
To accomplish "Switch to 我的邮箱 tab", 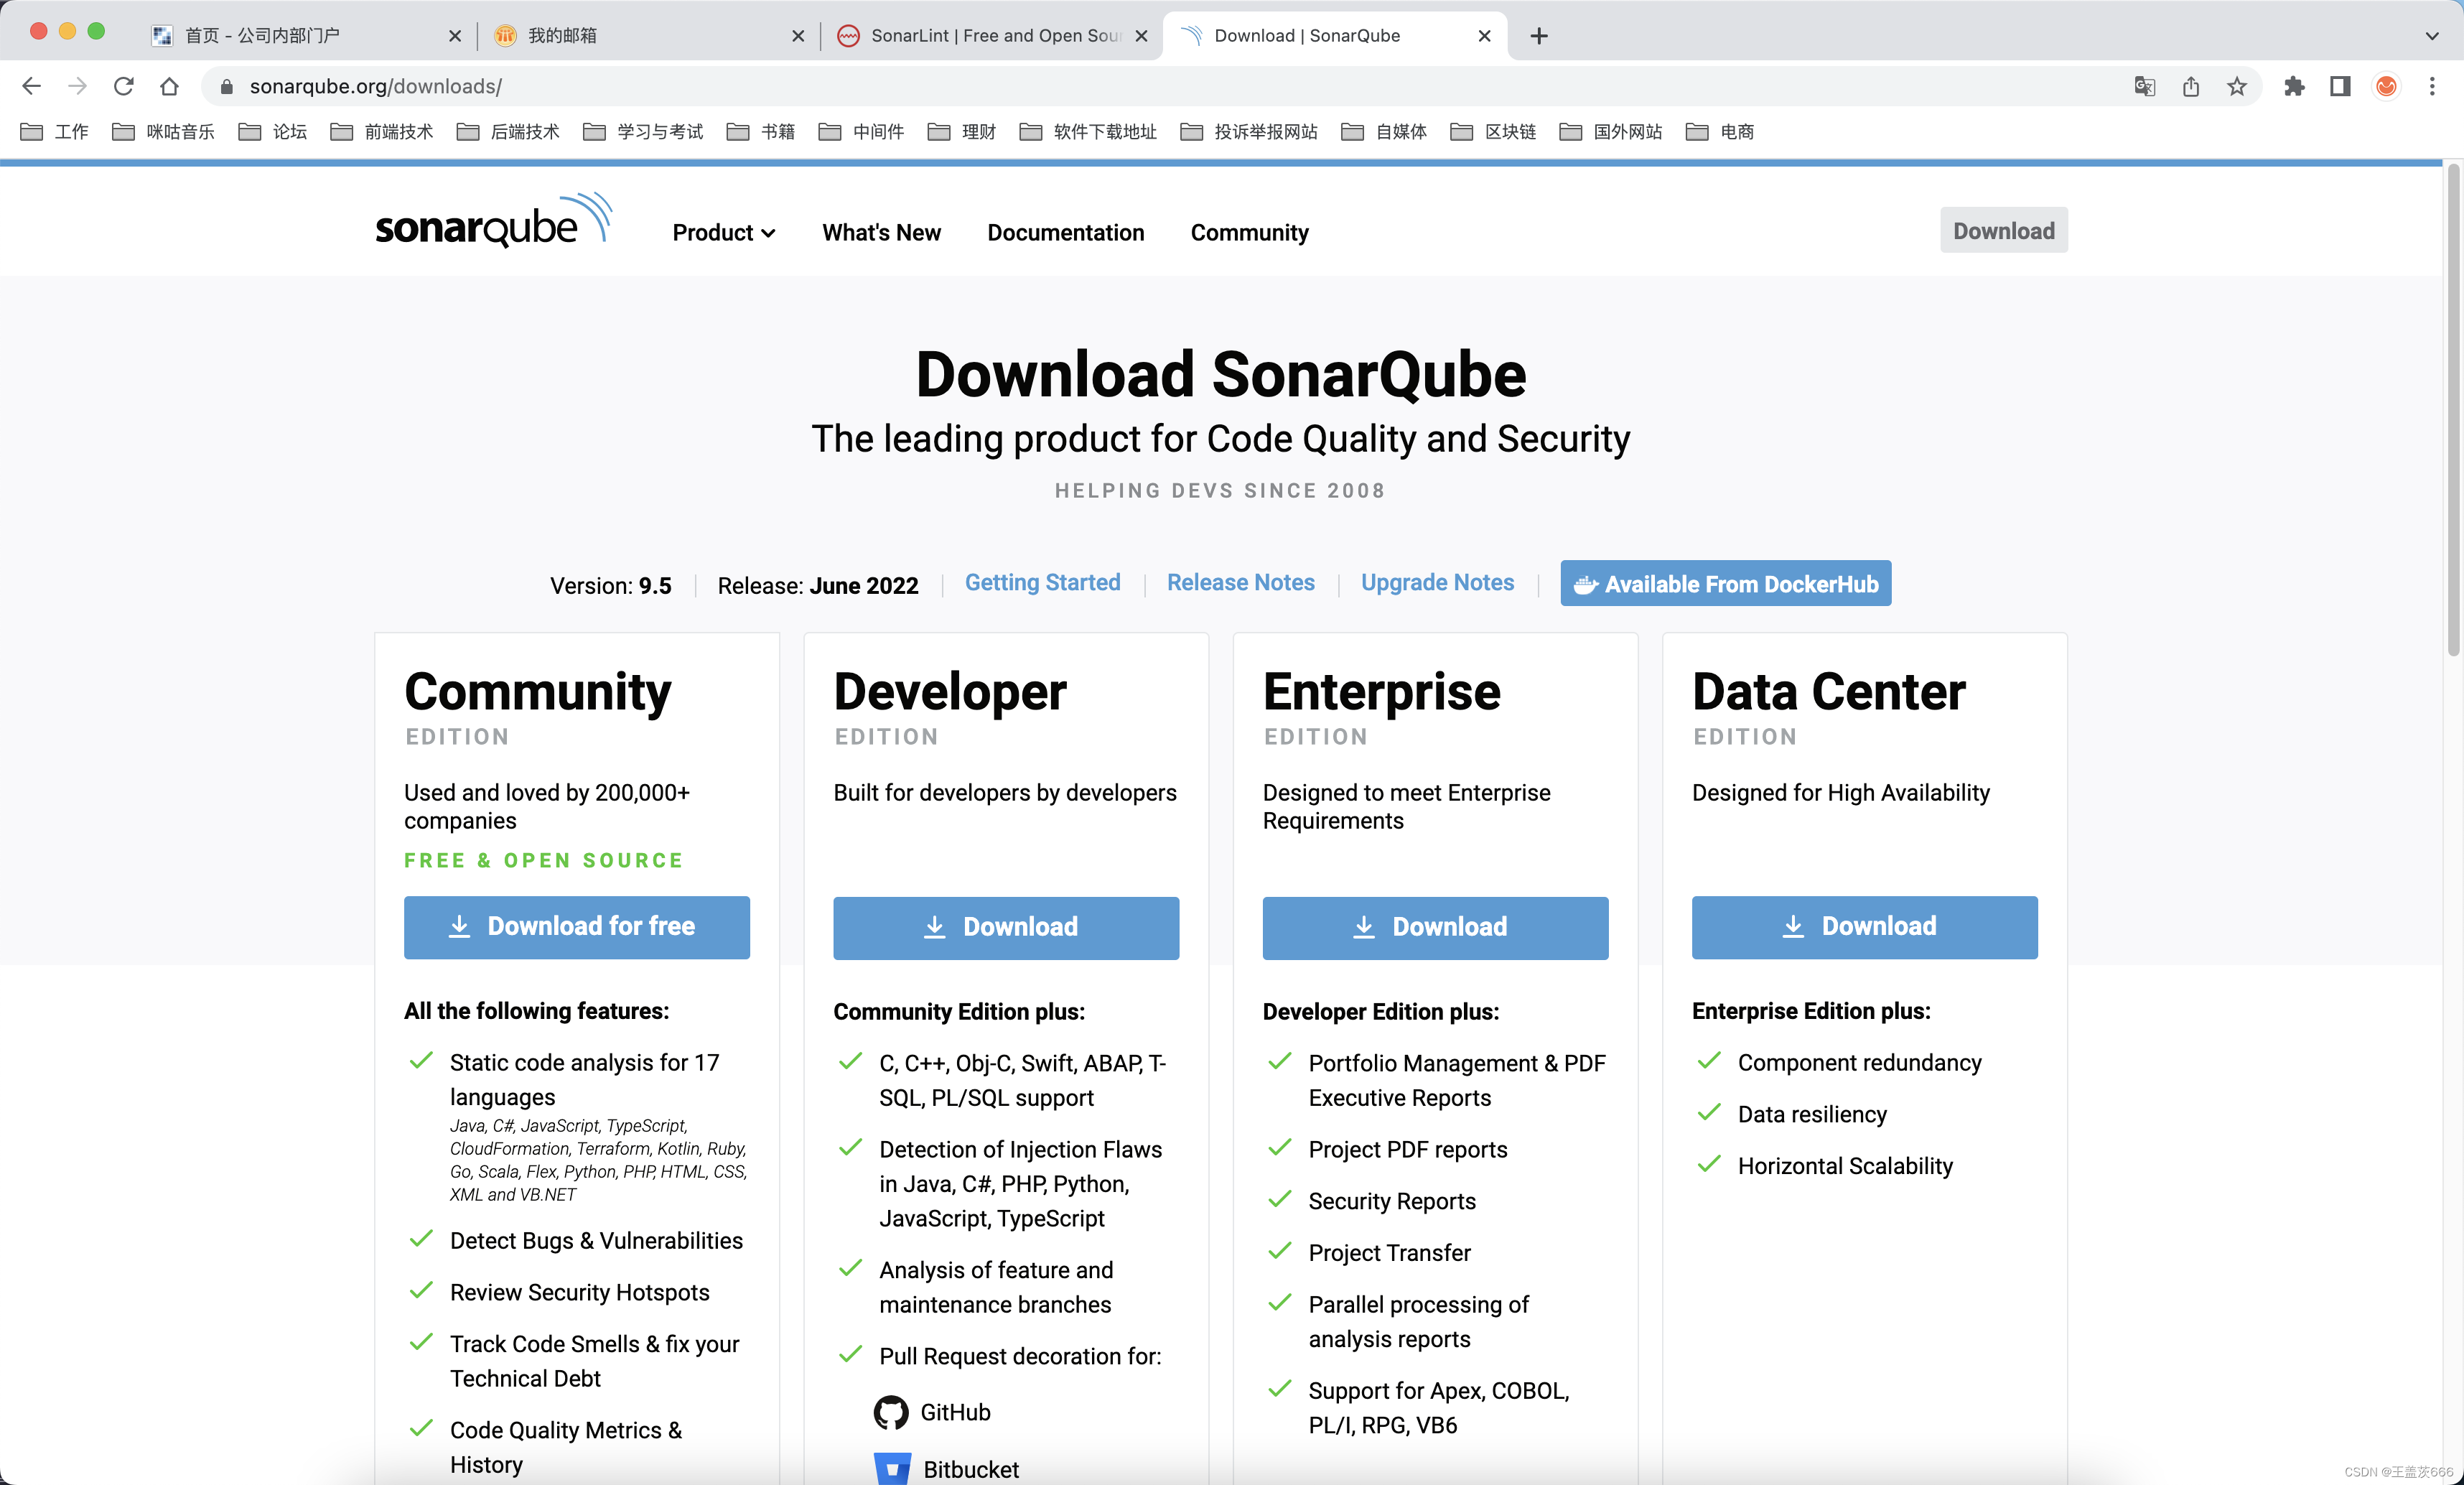I will pos(650,36).
